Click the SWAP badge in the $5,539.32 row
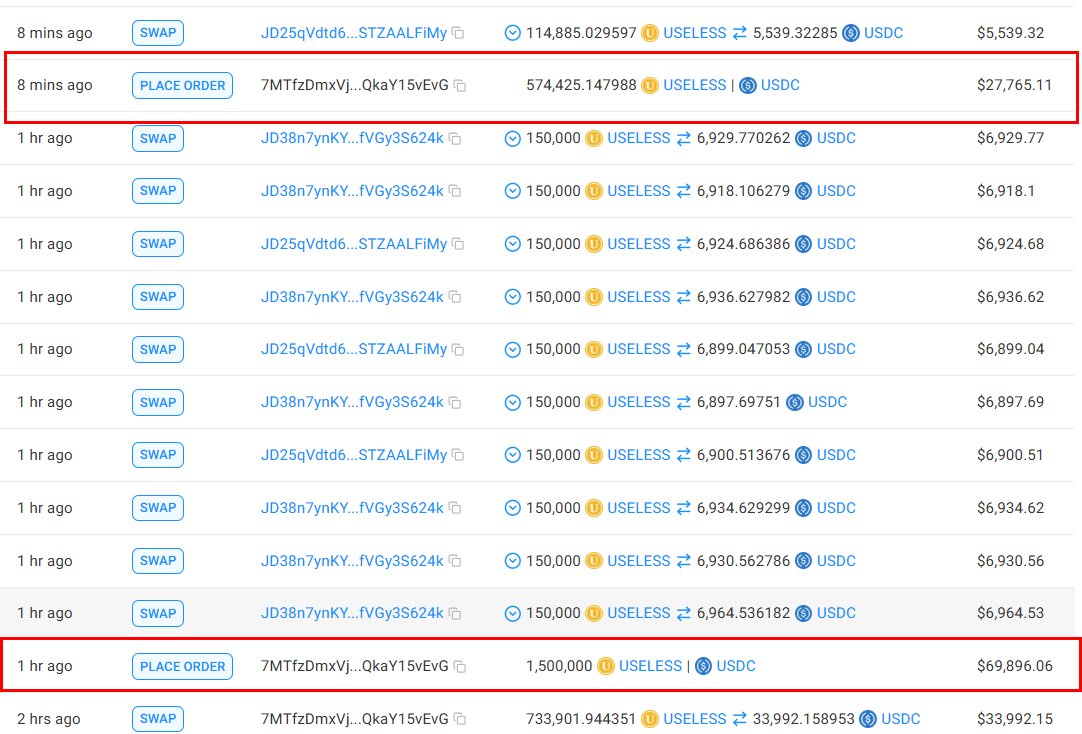The height and width of the screenshot is (734, 1082). (x=158, y=32)
